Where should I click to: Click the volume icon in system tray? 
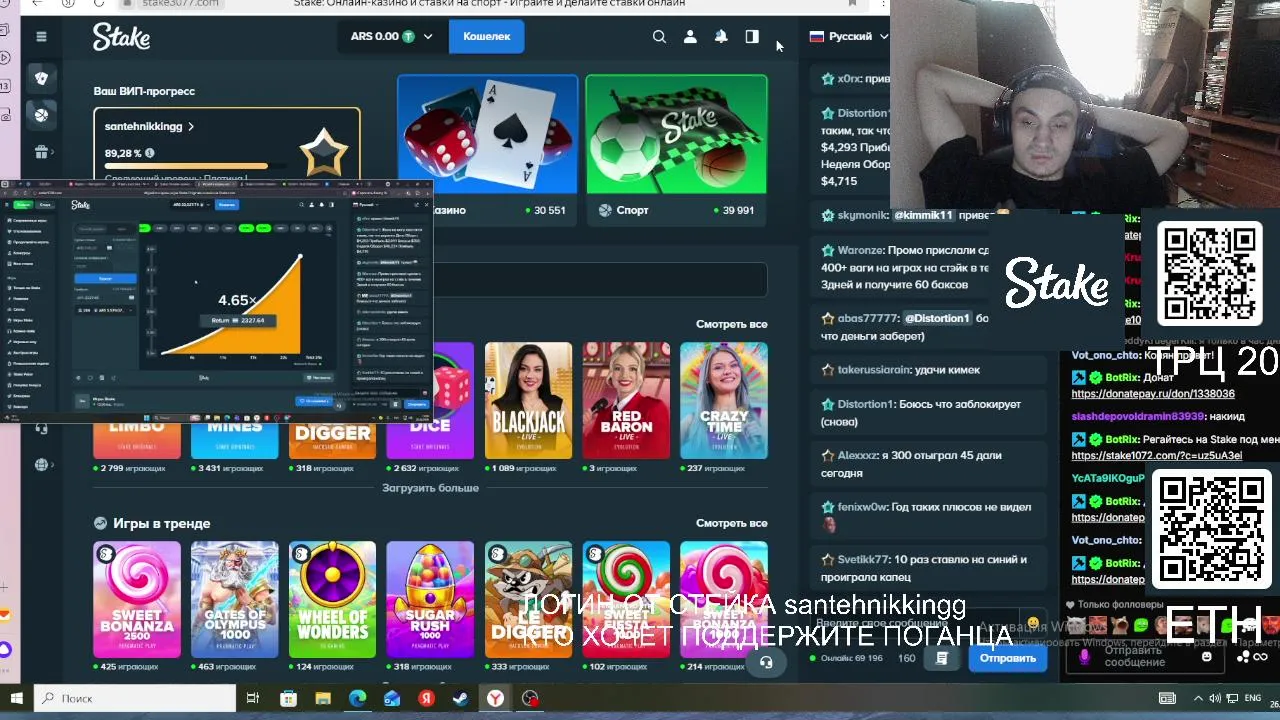point(1215,698)
